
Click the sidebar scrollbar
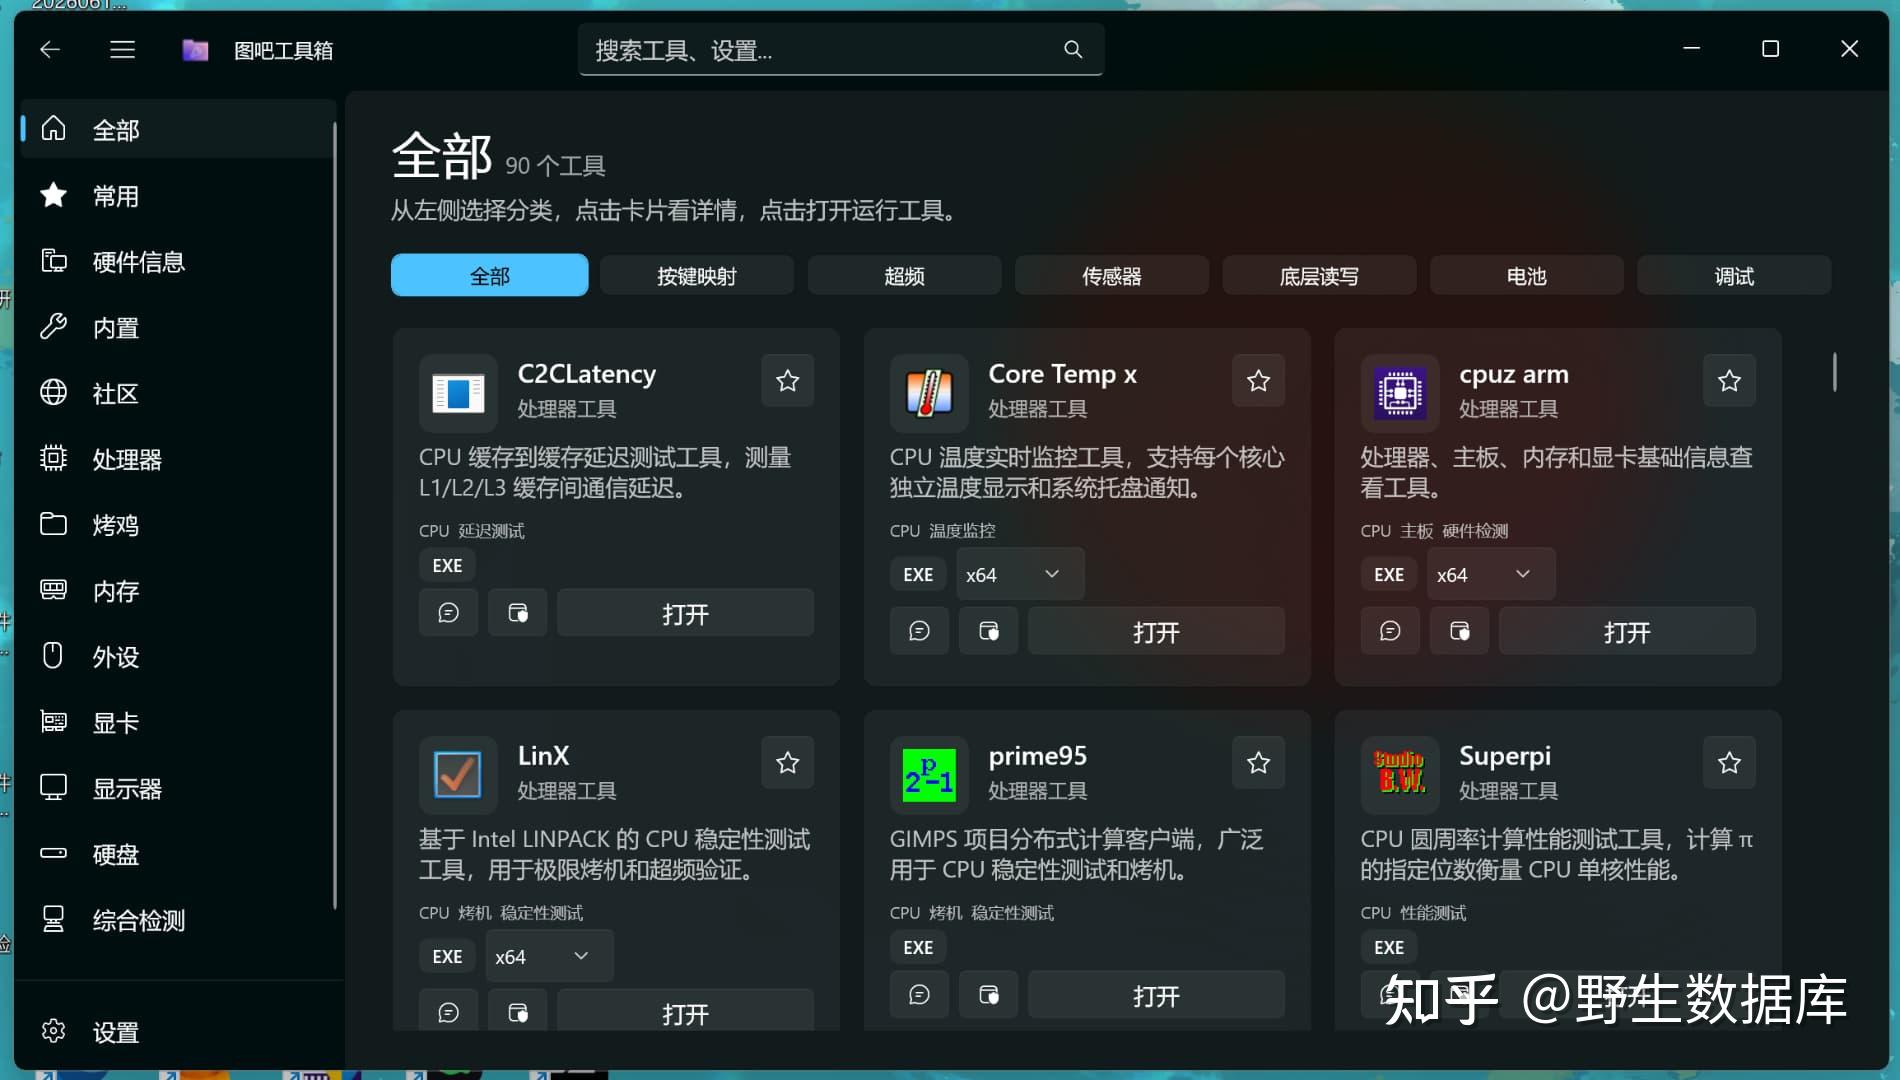[335, 515]
